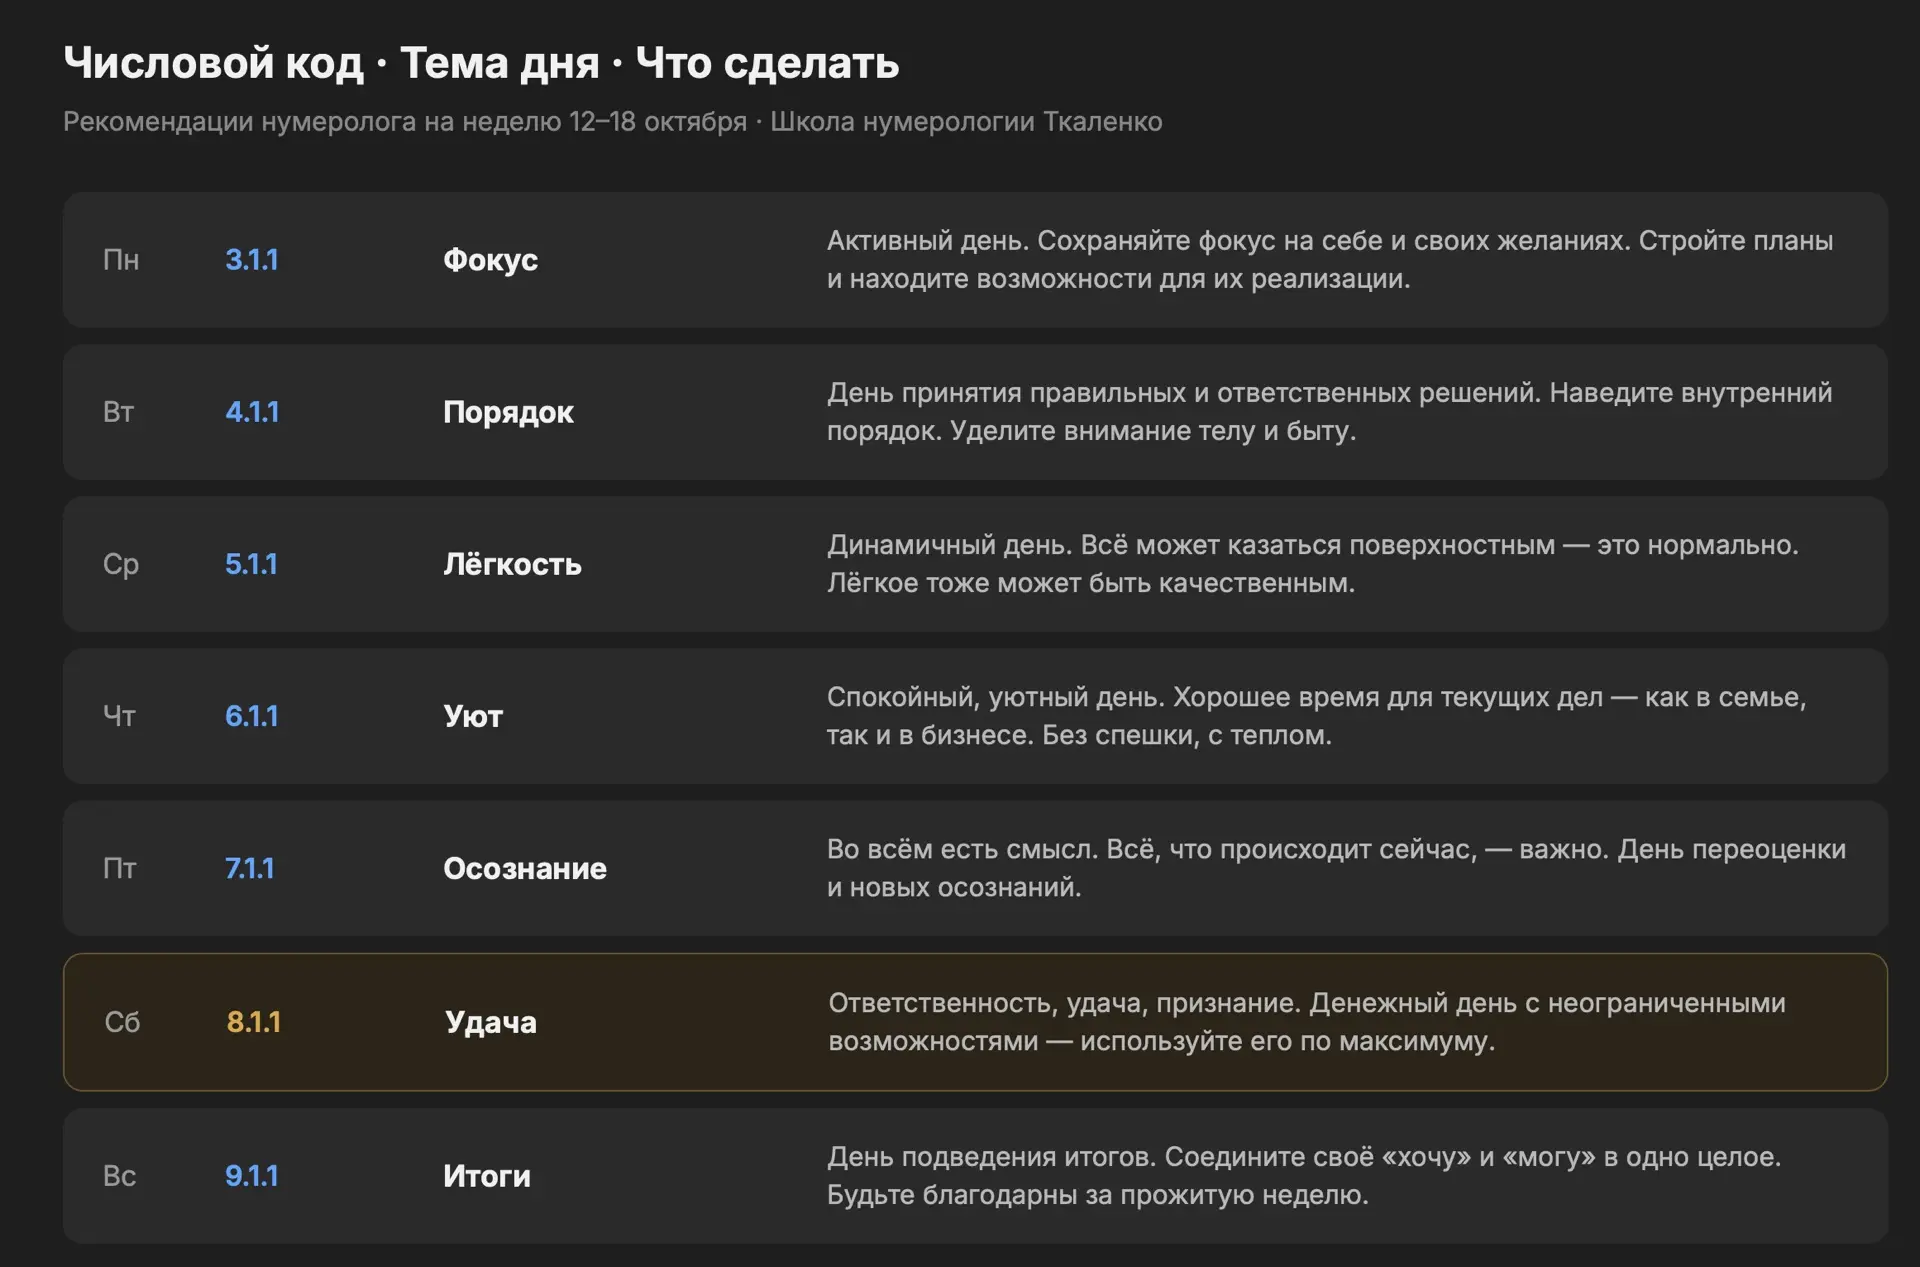The width and height of the screenshot is (1920, 1267).
Task: Click the theme 'Уют'
Action: point(473,716)
